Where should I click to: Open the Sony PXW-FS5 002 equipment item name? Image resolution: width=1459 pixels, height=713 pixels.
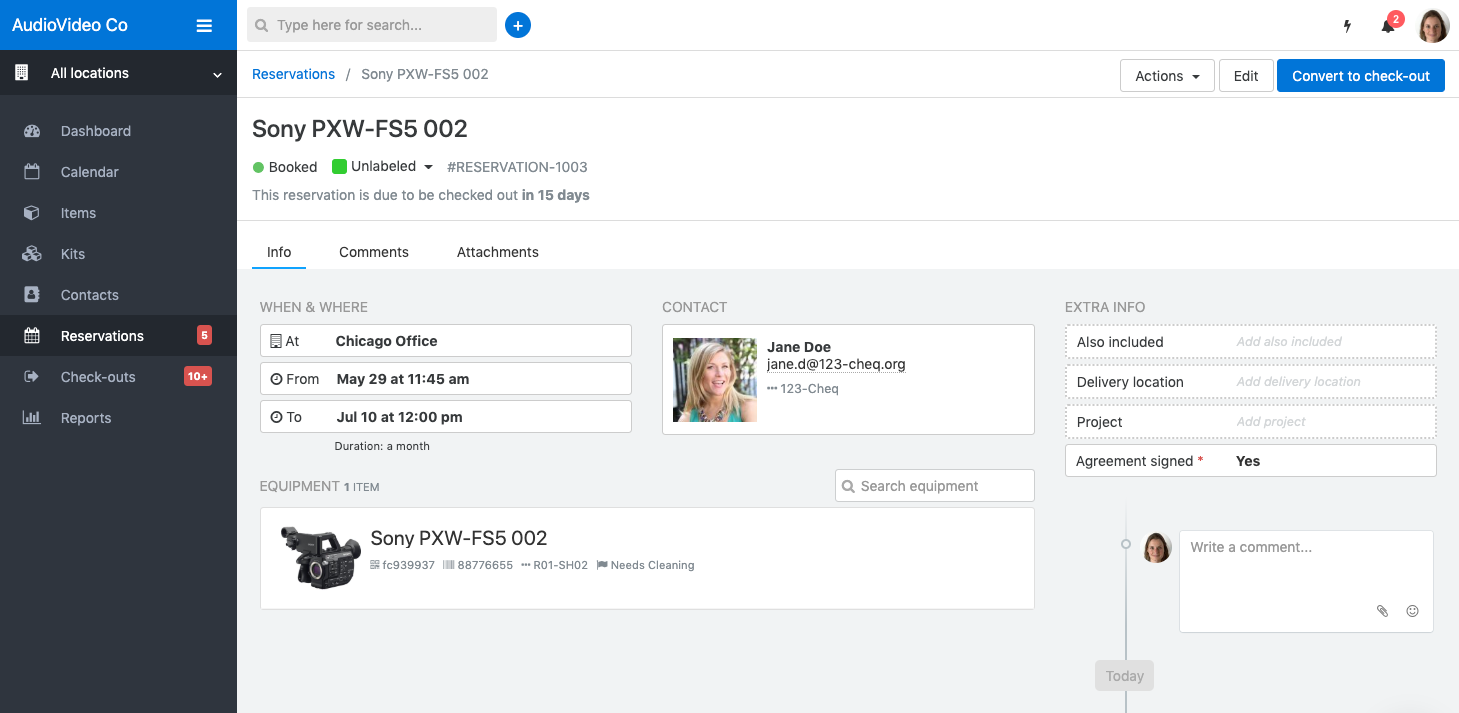pyautogui.click(x=459, y=538)
